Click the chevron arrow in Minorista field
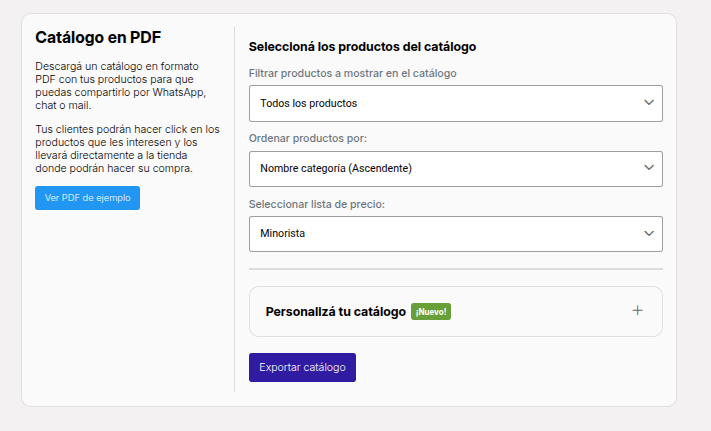The height and width of the screenshot is (431, 711). [x=649, y=233]
